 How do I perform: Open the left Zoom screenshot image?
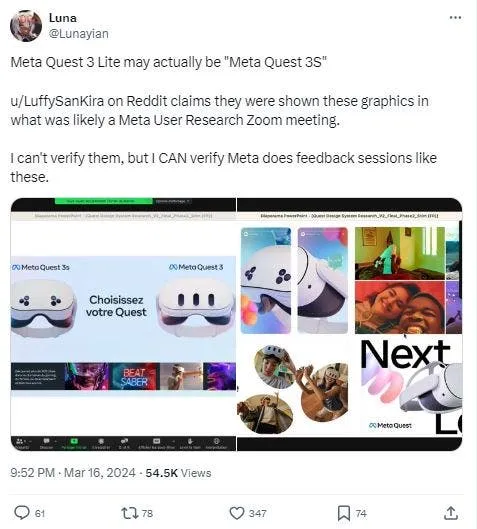[x=123, y=324]
